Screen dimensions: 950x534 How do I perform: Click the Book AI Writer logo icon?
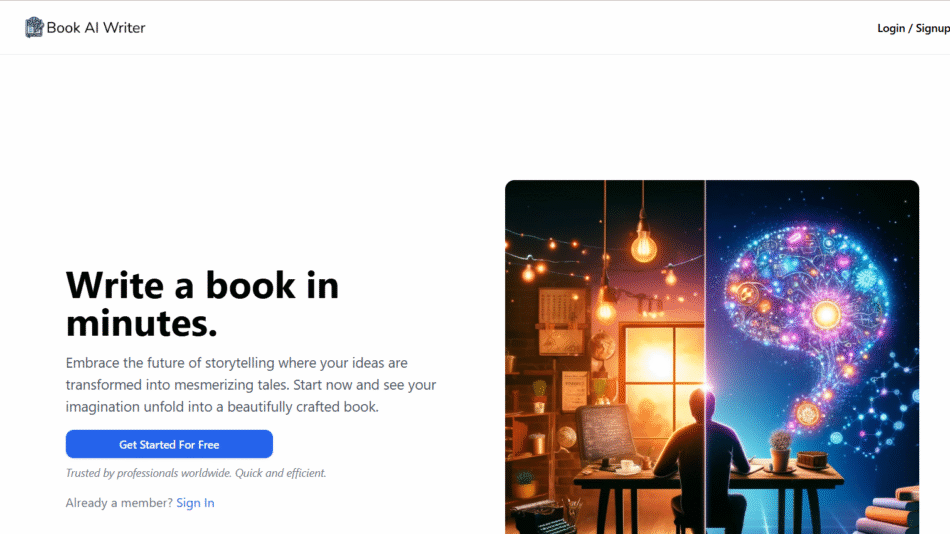(x=34, y=27)
